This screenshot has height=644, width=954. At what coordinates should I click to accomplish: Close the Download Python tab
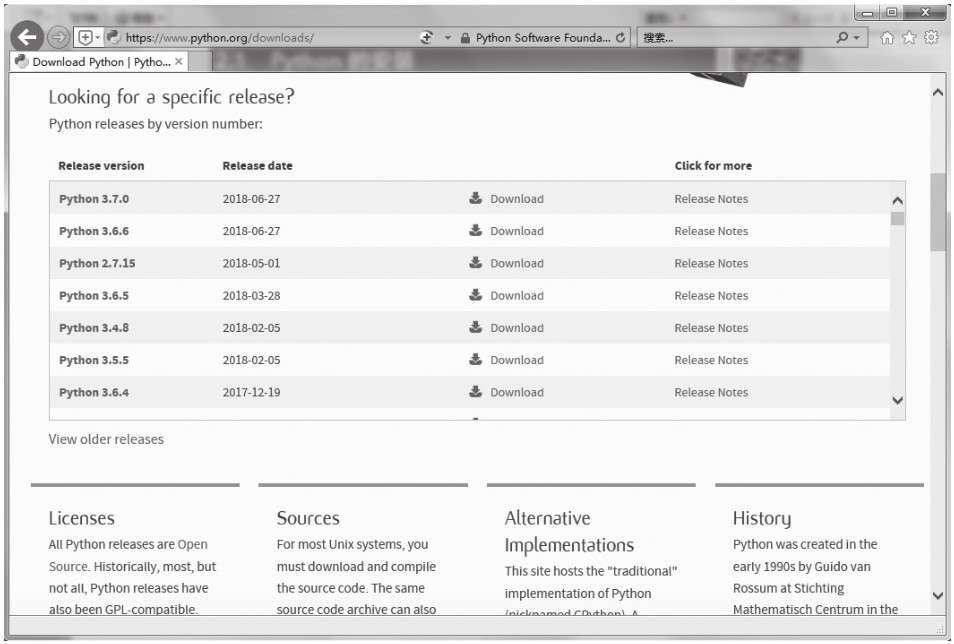click(179, 62)
